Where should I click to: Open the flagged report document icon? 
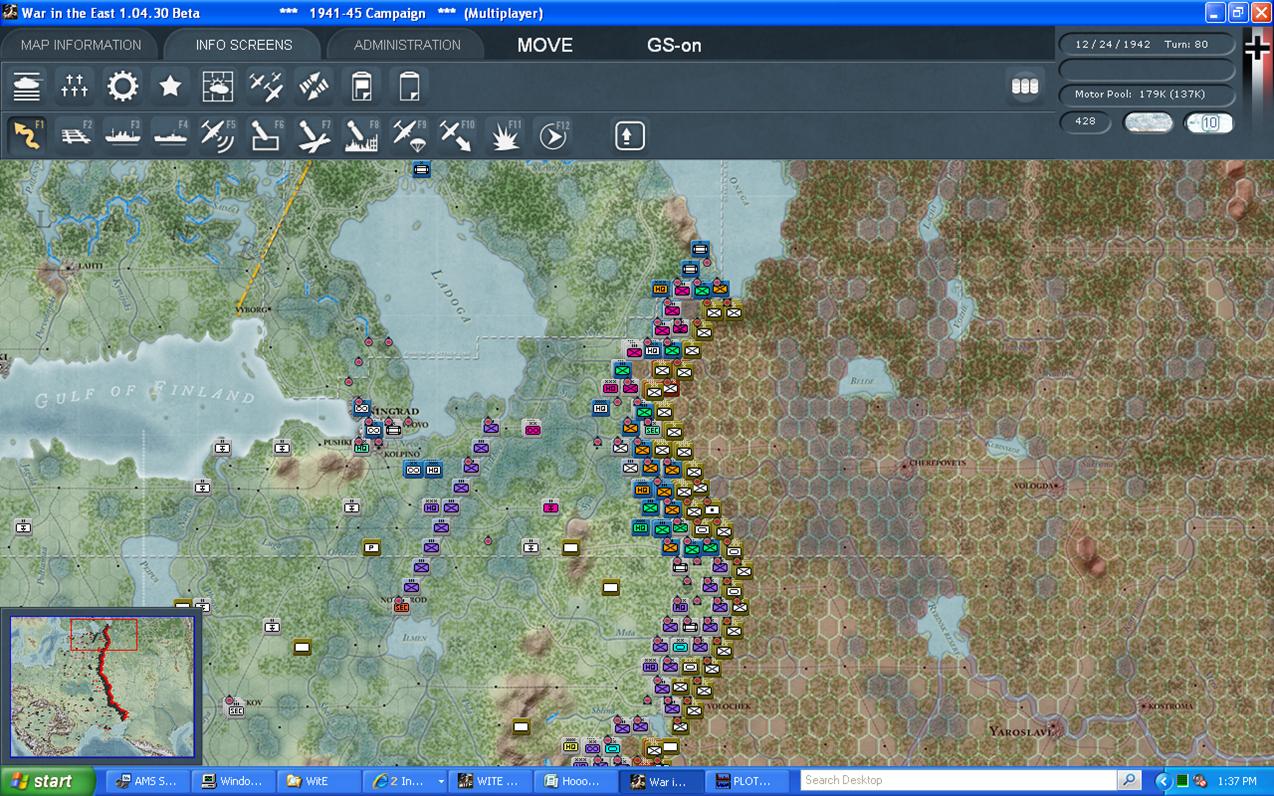[362, 86]
